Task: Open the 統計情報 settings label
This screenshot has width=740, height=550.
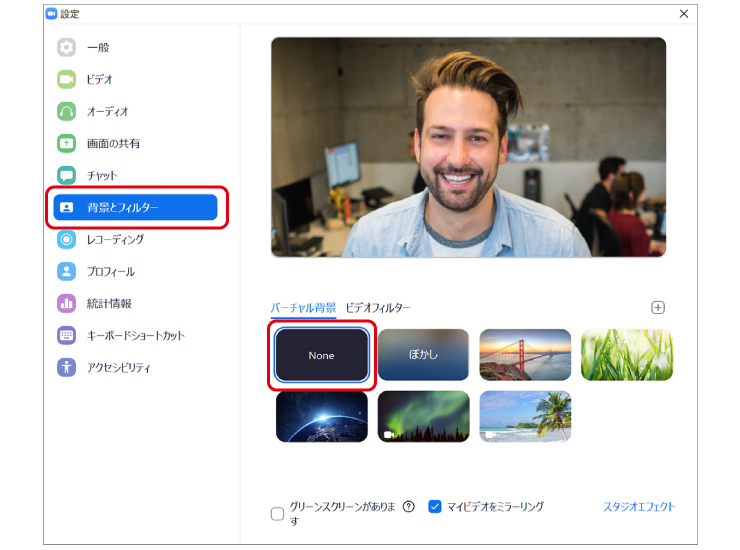Action: 109,304
